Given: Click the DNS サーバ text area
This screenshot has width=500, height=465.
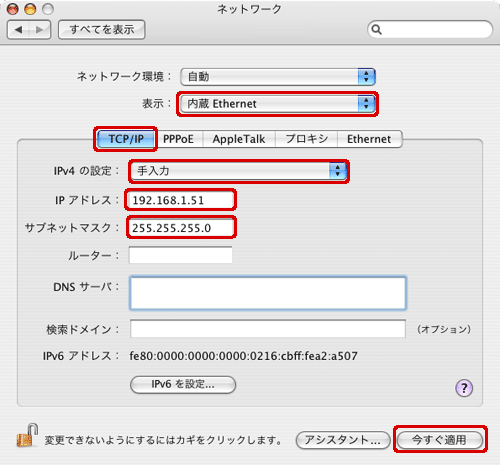Looking at the screenshot, I should click(x=268, y=293).
